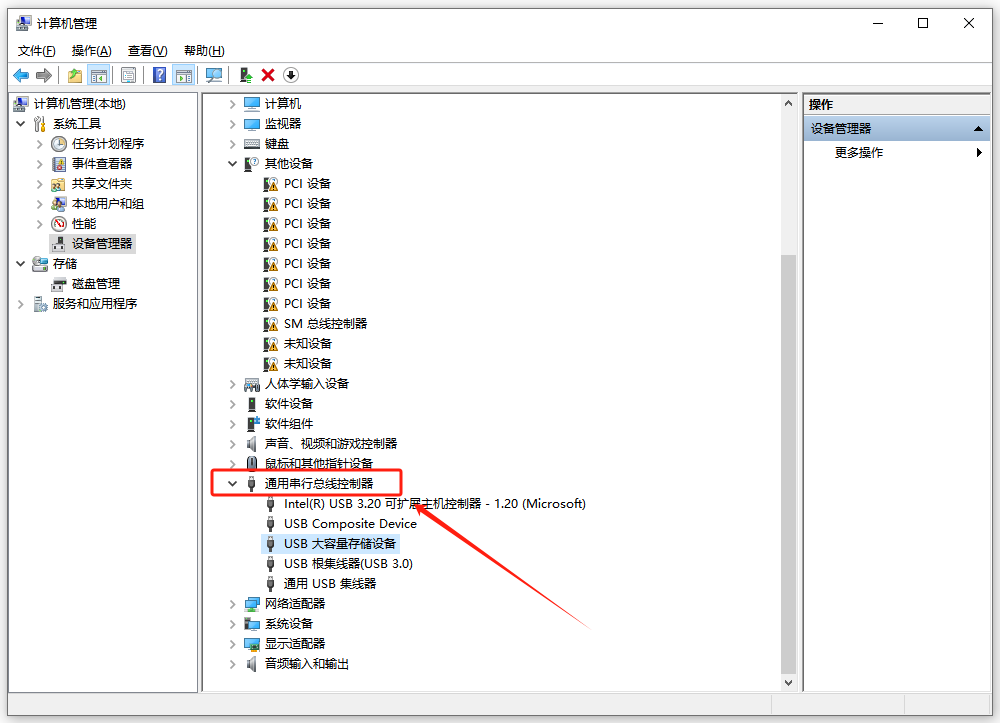Select 磁盘管理 in the left tree
This screenshot has height=723, width=1000.
pos(95,284)
